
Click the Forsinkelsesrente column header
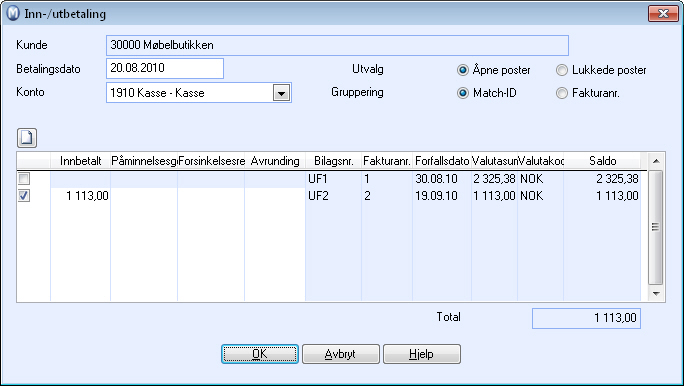point(211,161)
